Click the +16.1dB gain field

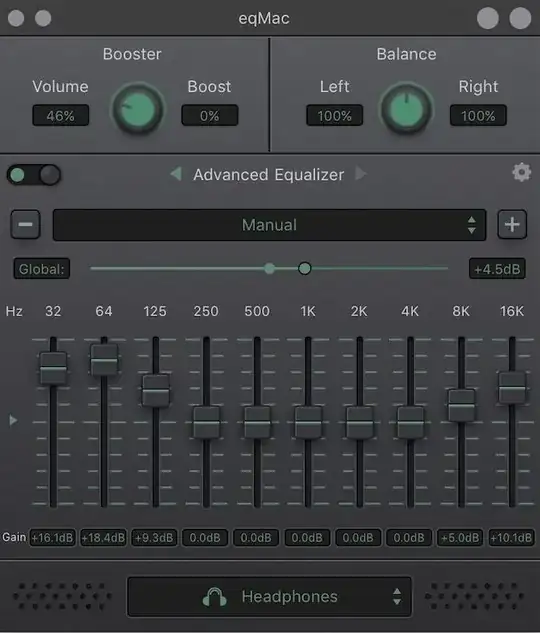coord(52,538)
